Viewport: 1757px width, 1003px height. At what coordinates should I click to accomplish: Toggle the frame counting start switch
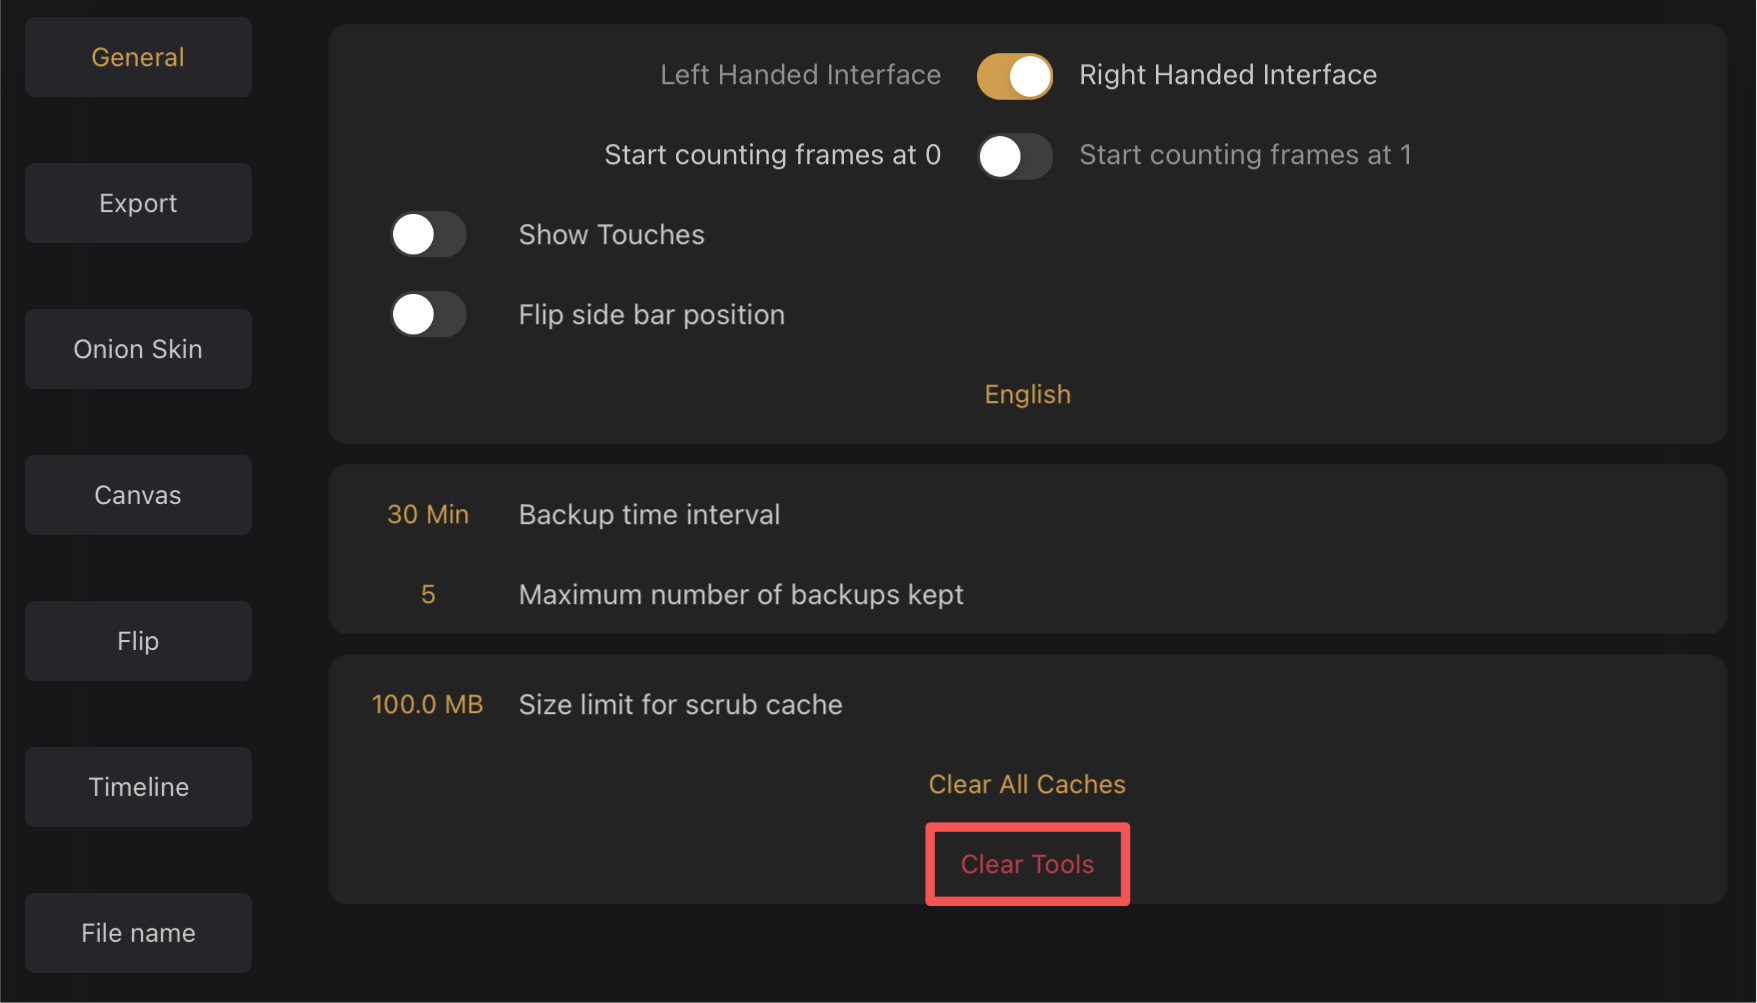tap(1014, 156)
